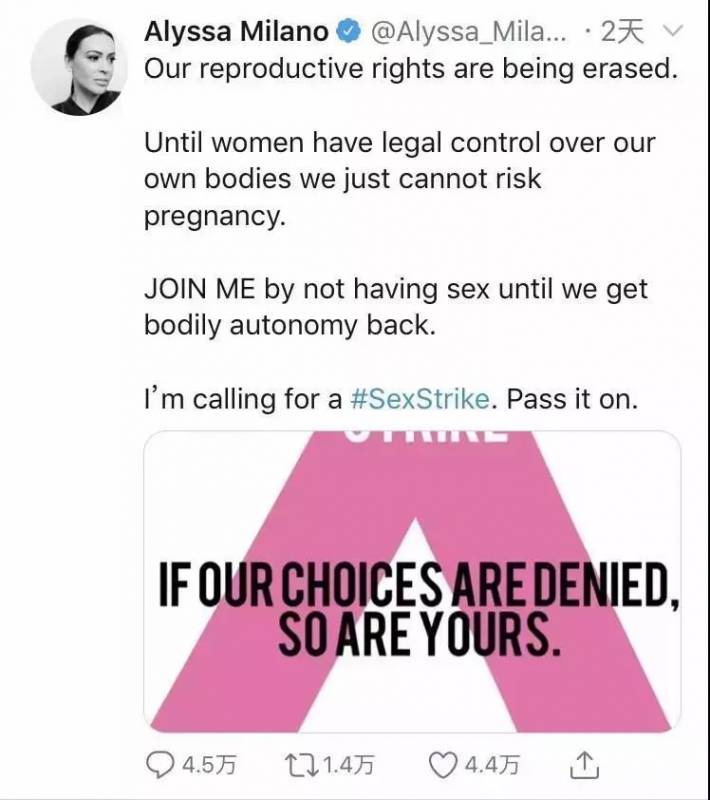Screen dimensions: 710x800
Task: Share the tweet via share icon
Action: [x=583, y=766]
